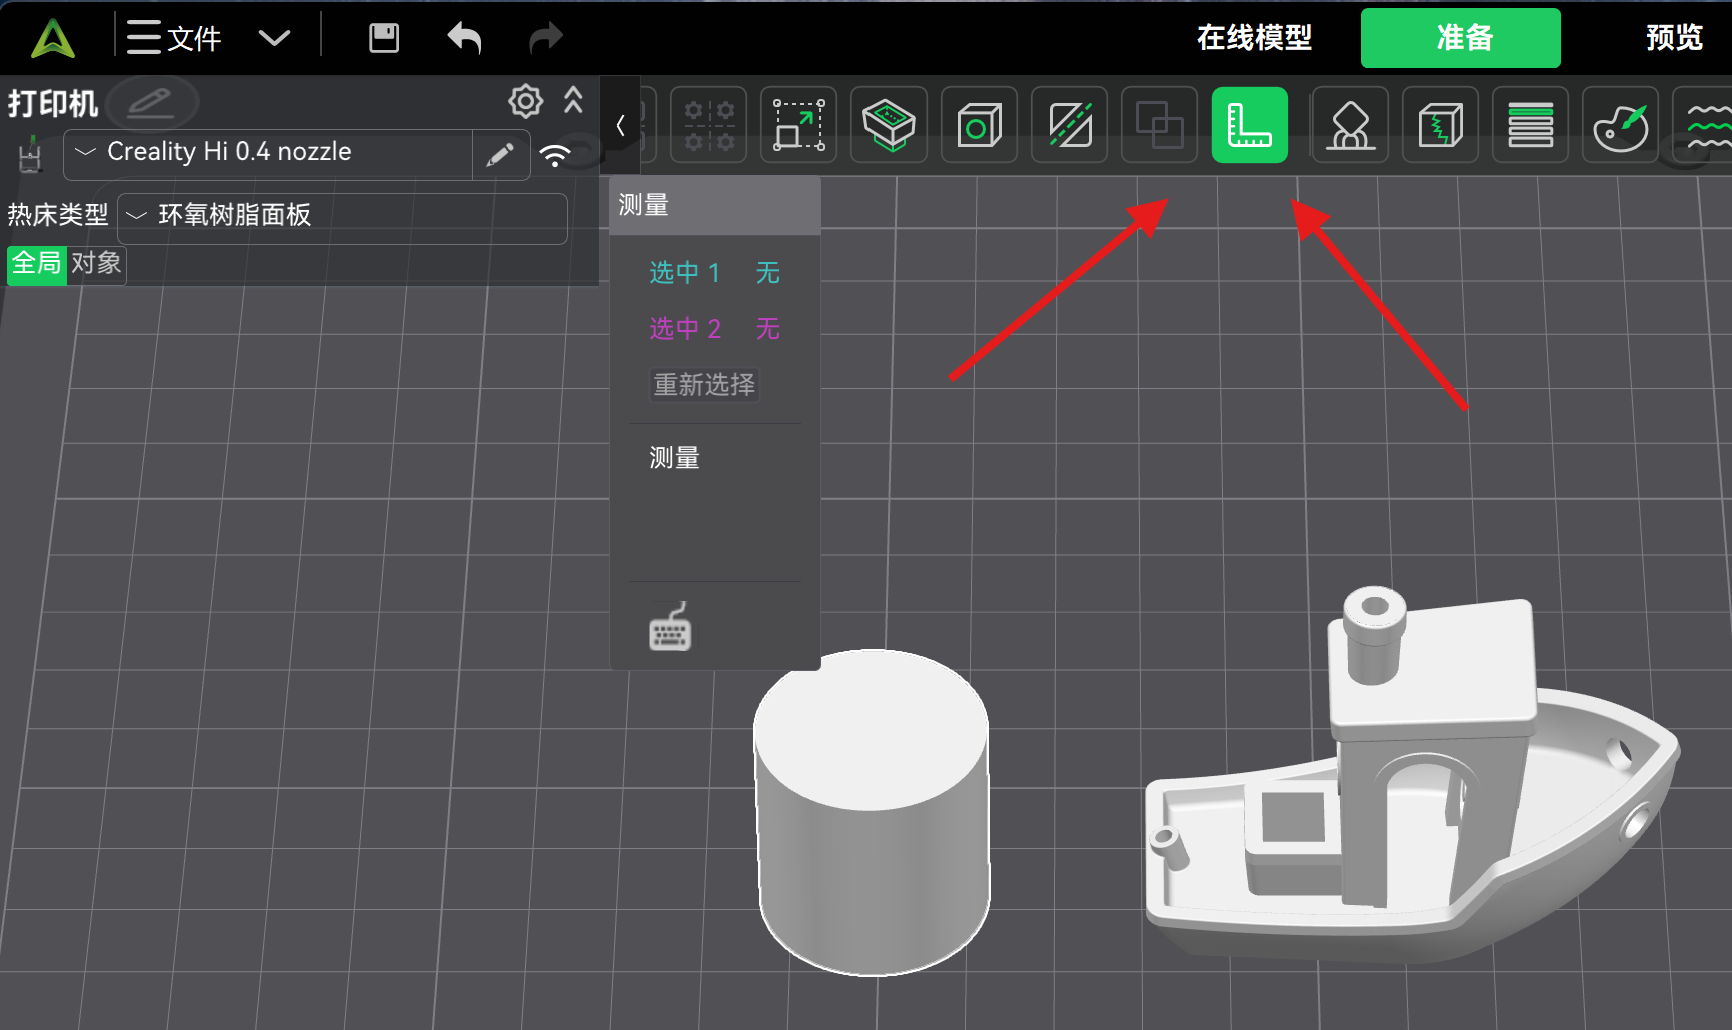Click the Creality Print logo icon
Image resolution: width=1732 pixels, height=1030 pixels.
(x=53, y=38)
